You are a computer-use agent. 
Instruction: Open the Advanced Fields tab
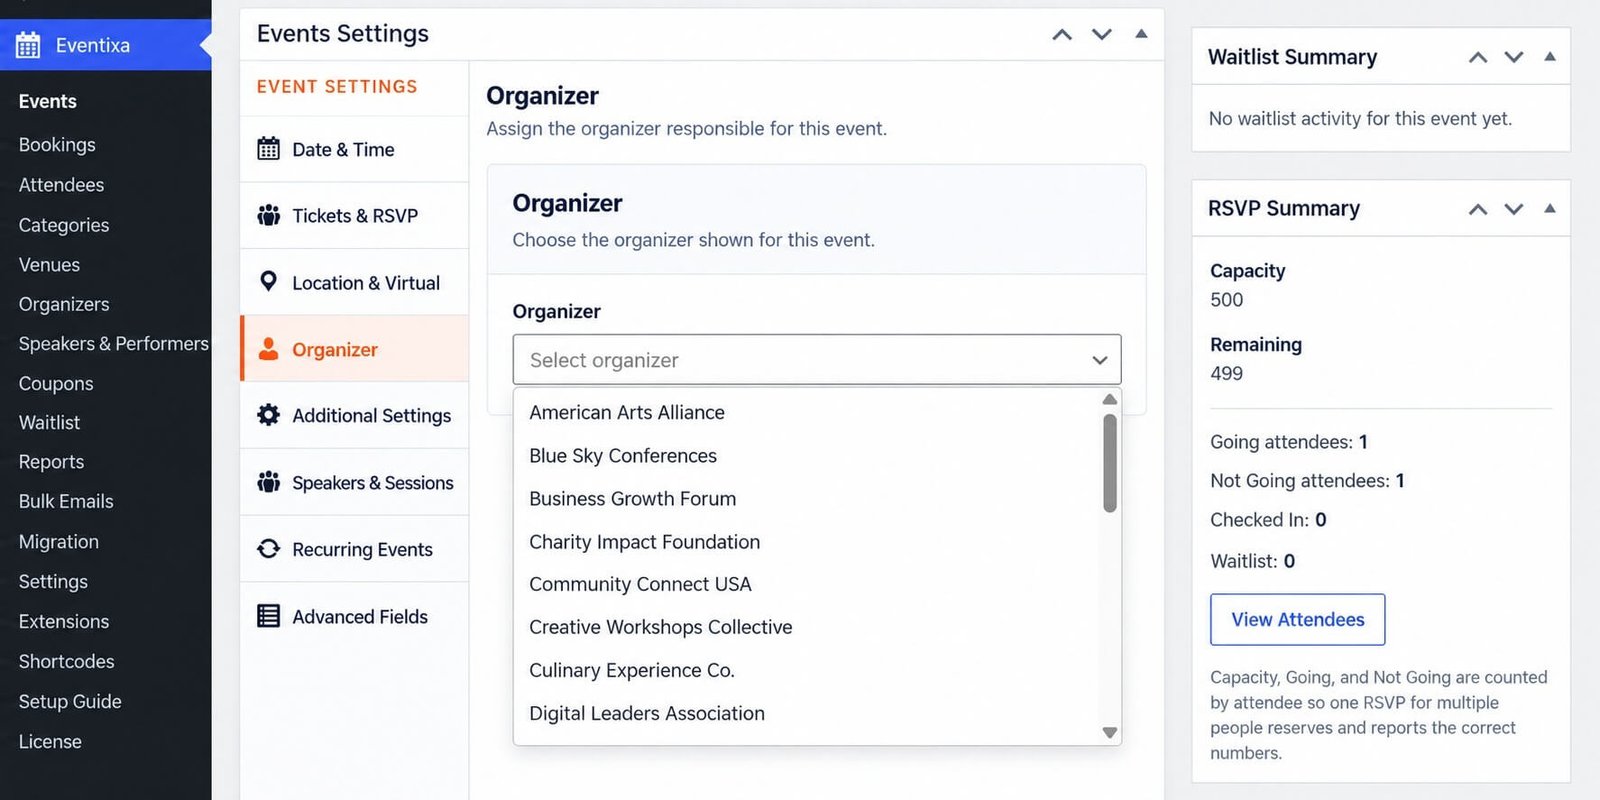point(354,616)
